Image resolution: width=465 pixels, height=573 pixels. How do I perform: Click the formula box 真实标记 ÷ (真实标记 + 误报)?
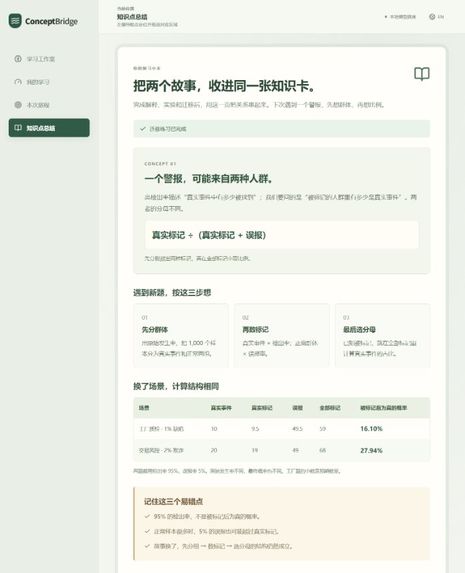[x=281, y=235]
